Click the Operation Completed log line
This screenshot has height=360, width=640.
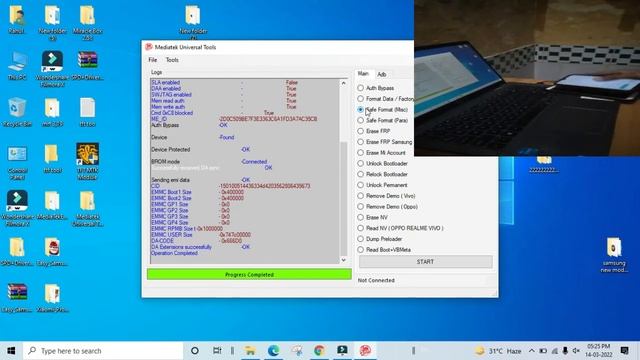coord(174,253)
